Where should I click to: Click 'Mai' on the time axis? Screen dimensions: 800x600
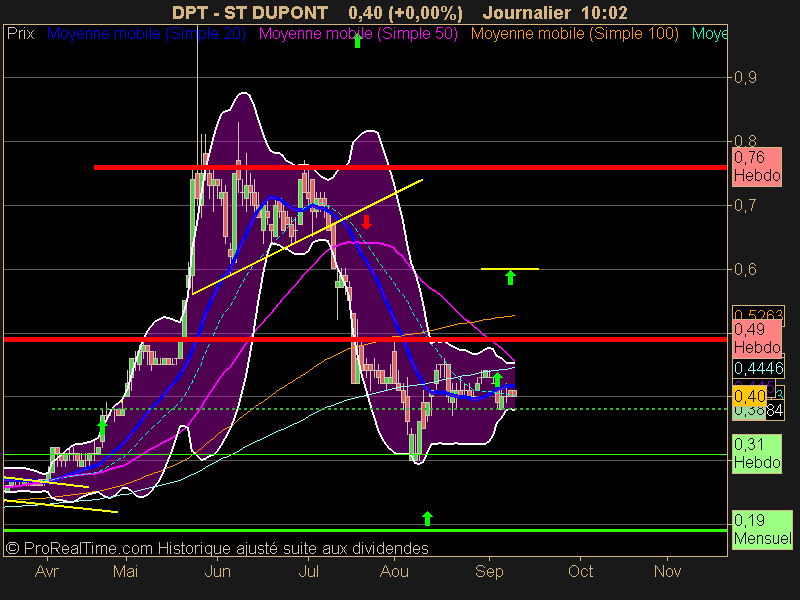pos(126,571)
